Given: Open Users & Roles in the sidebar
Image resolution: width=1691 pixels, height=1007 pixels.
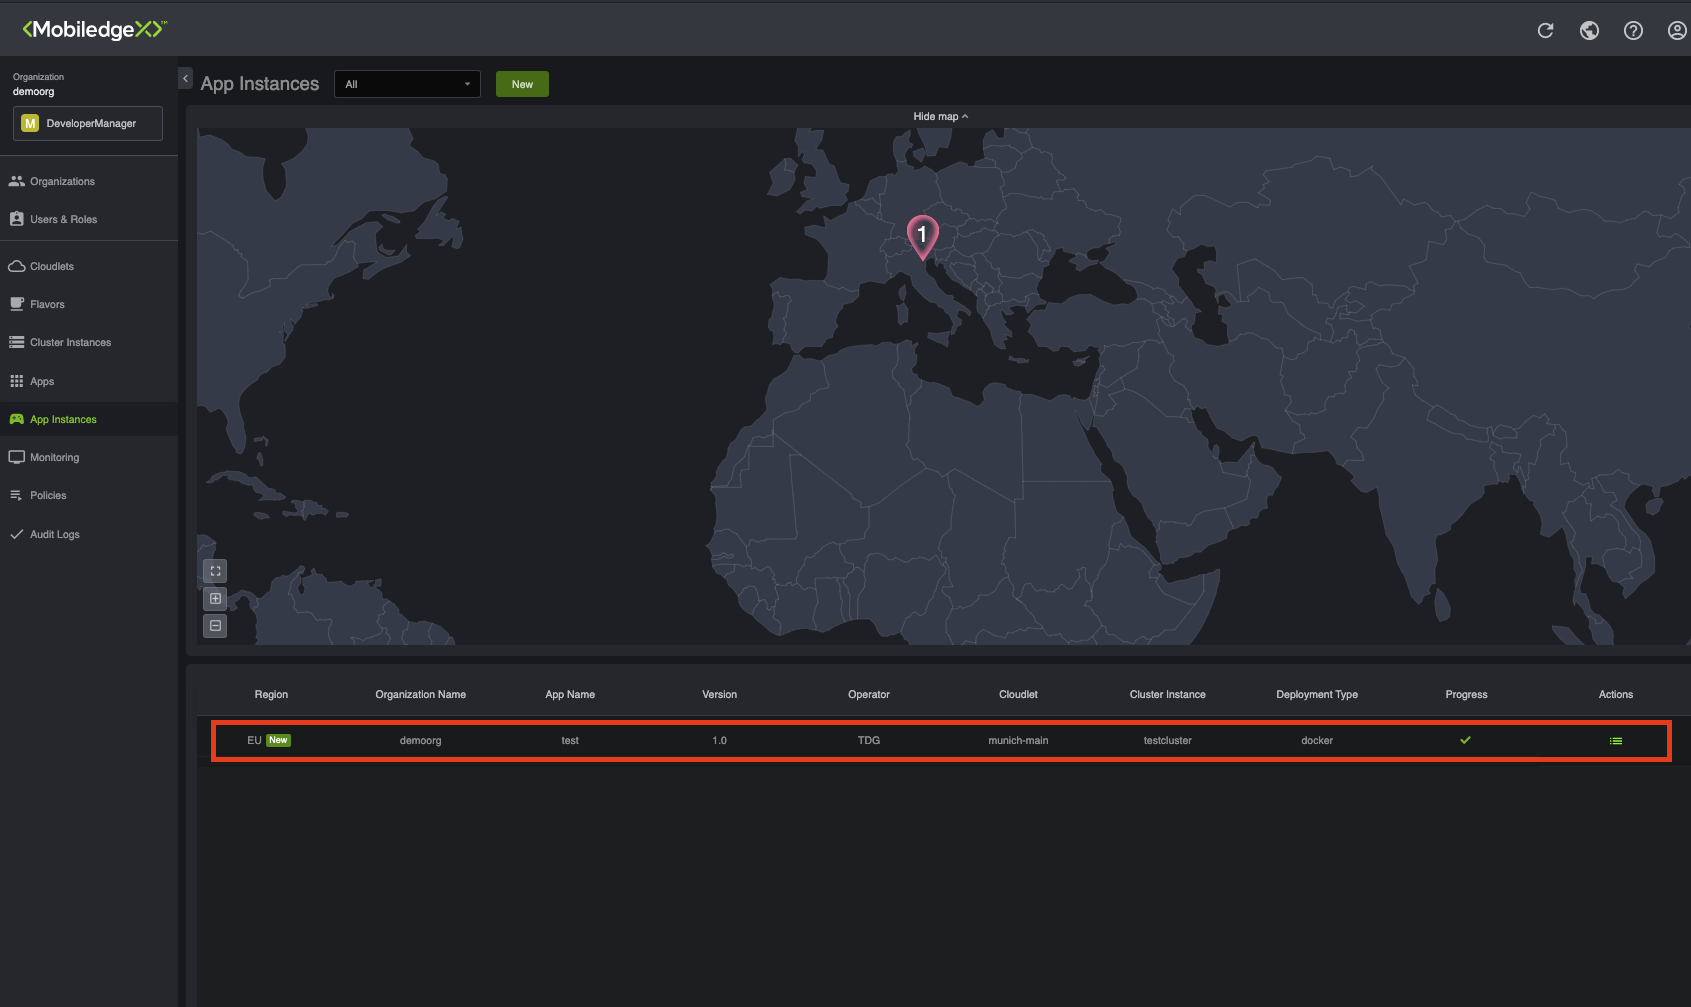Looking at the screenshot, I should click(89, 219).
